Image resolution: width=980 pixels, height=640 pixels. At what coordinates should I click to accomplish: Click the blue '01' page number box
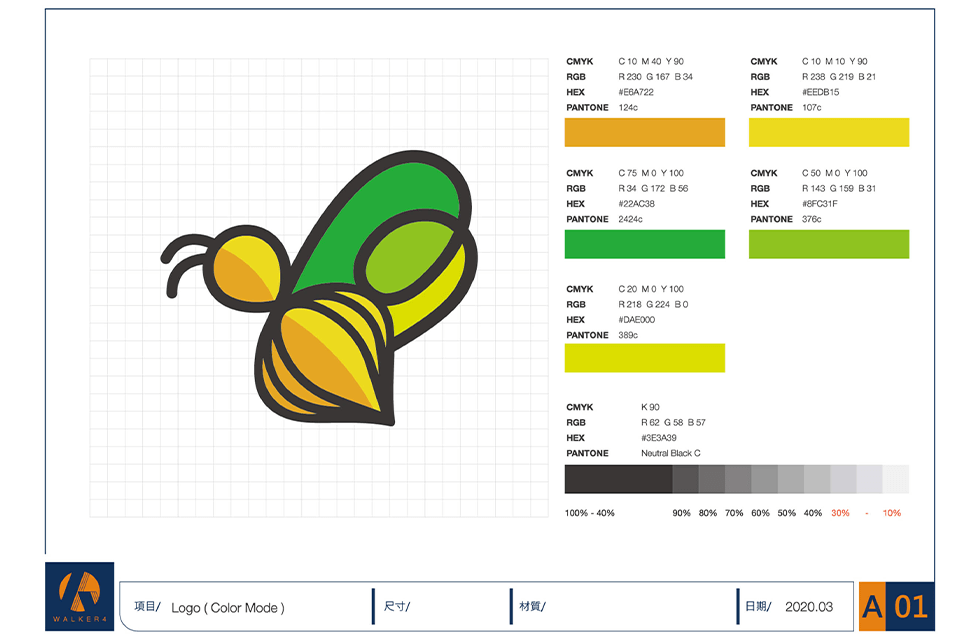910,606
